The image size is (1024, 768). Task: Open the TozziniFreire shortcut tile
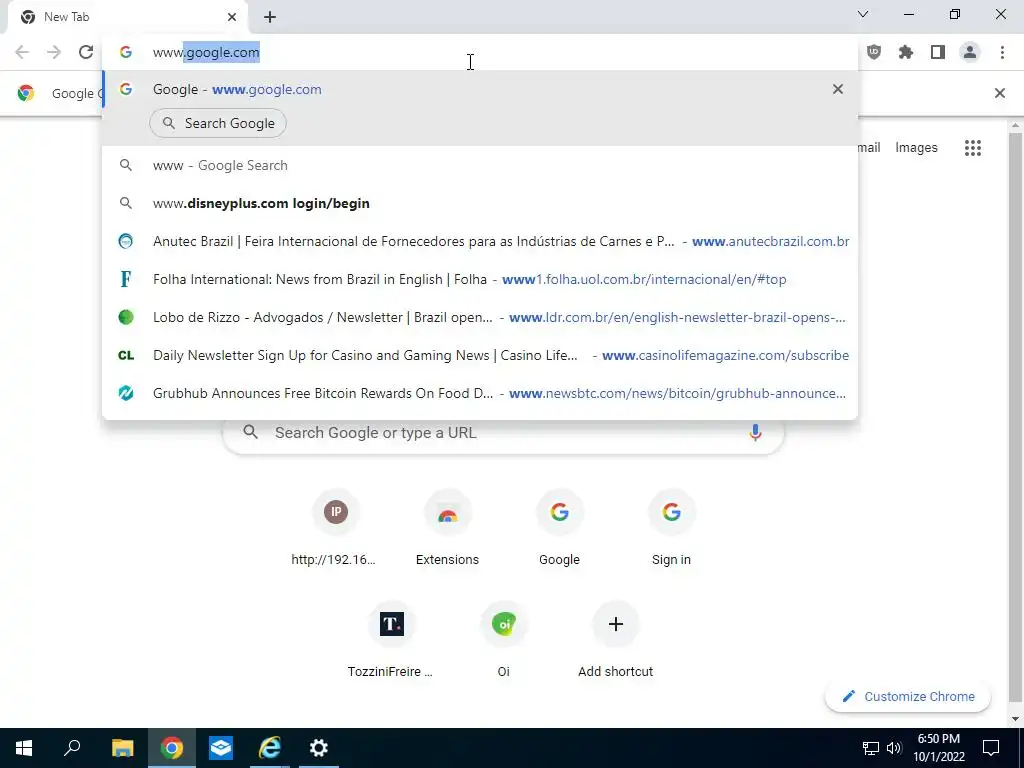click(x=391, y=641)
